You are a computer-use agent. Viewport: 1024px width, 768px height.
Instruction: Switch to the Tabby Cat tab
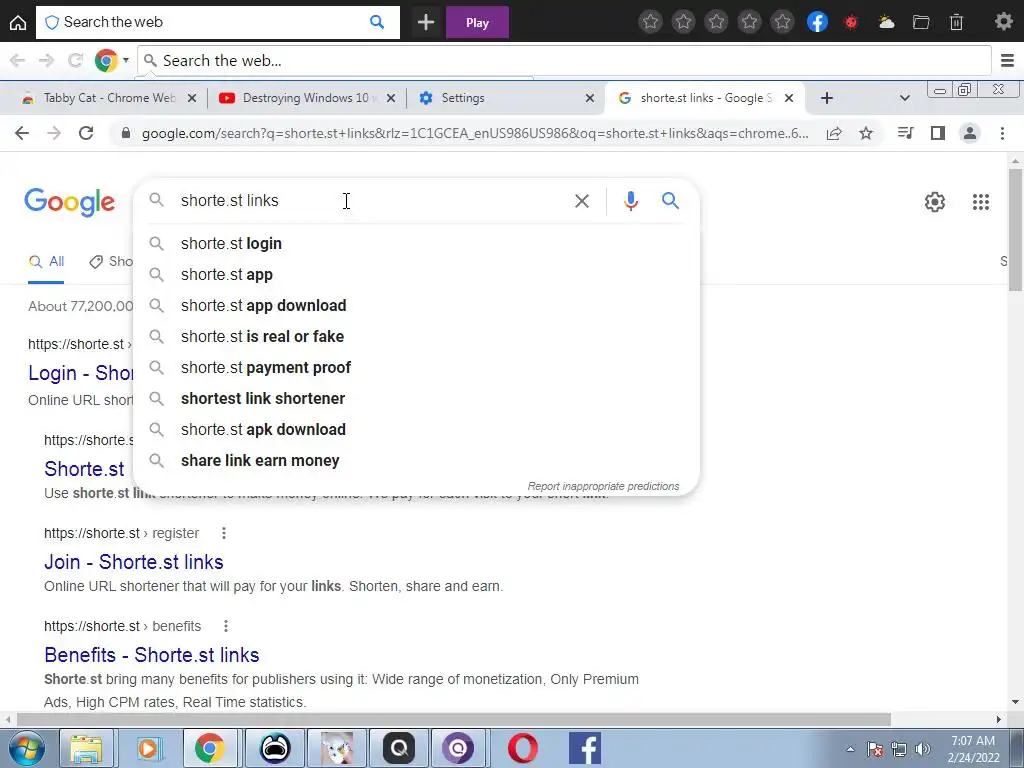tap(109, 98)
